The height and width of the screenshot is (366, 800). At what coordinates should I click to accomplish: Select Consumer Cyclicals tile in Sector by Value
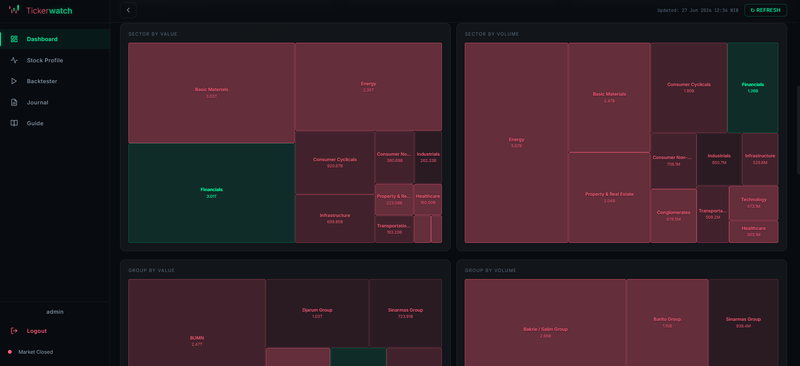click(335, 162)
